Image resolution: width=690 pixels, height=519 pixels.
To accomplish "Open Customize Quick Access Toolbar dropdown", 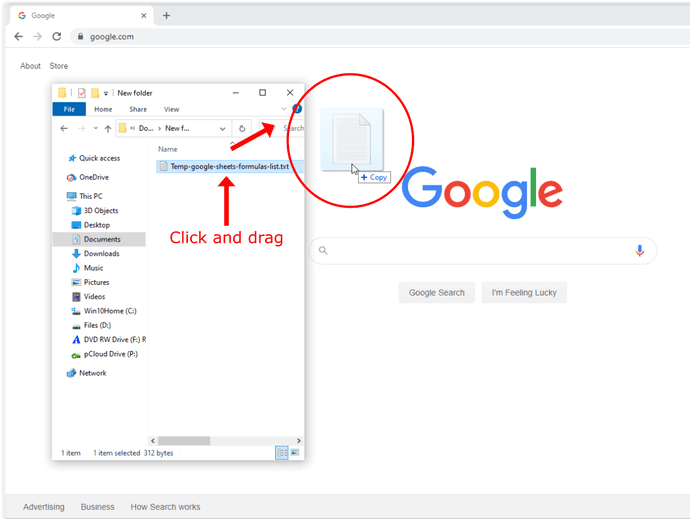I will [x=106, y=93].
